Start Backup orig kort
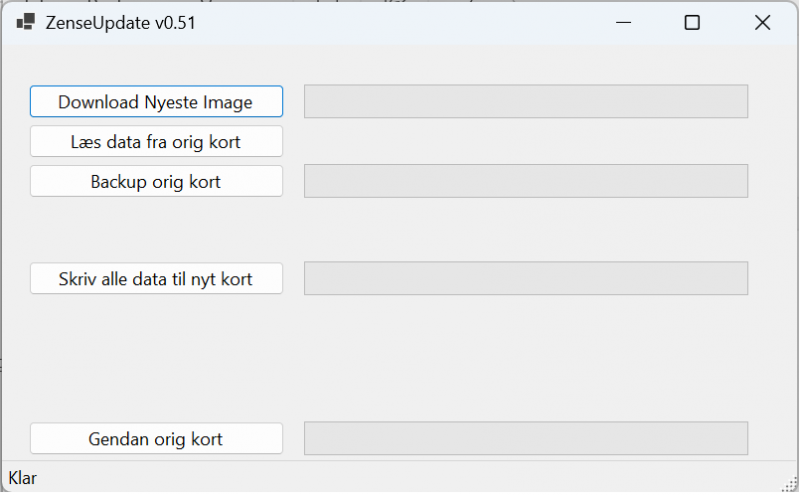Viewport: 800px width, 495px height. [156, 181]
